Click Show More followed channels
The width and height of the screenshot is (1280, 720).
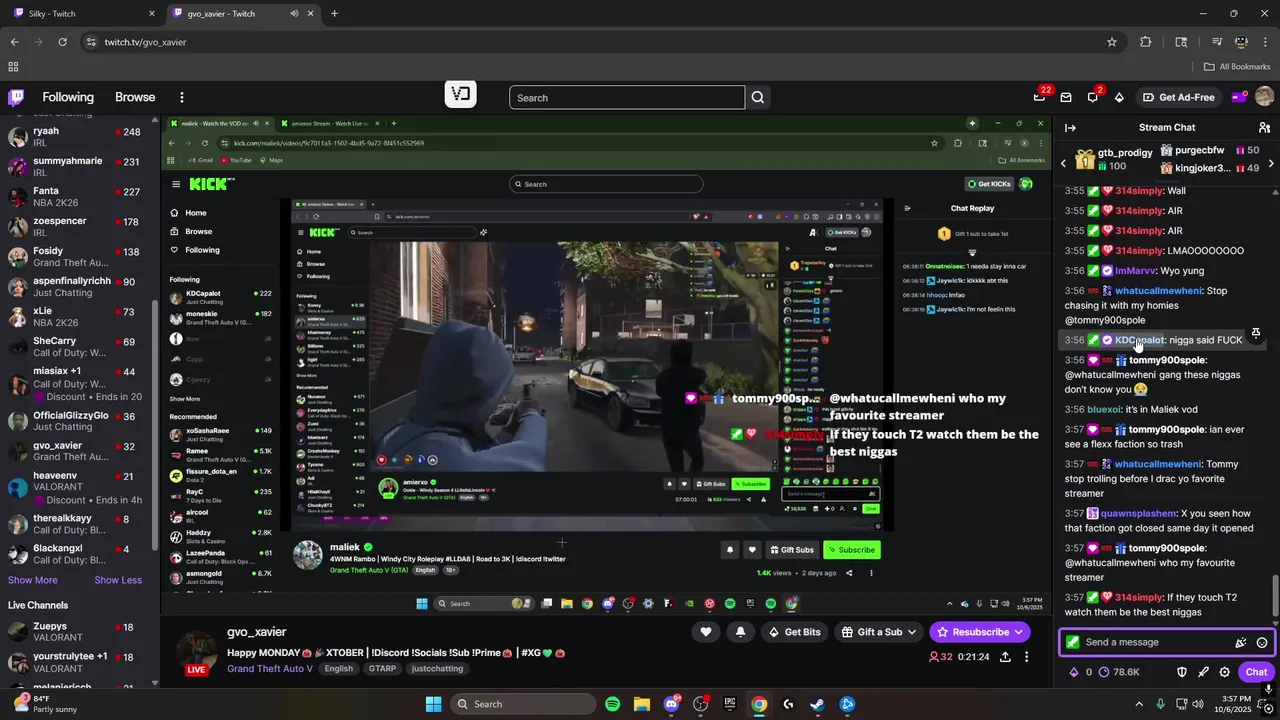point(33,580)
